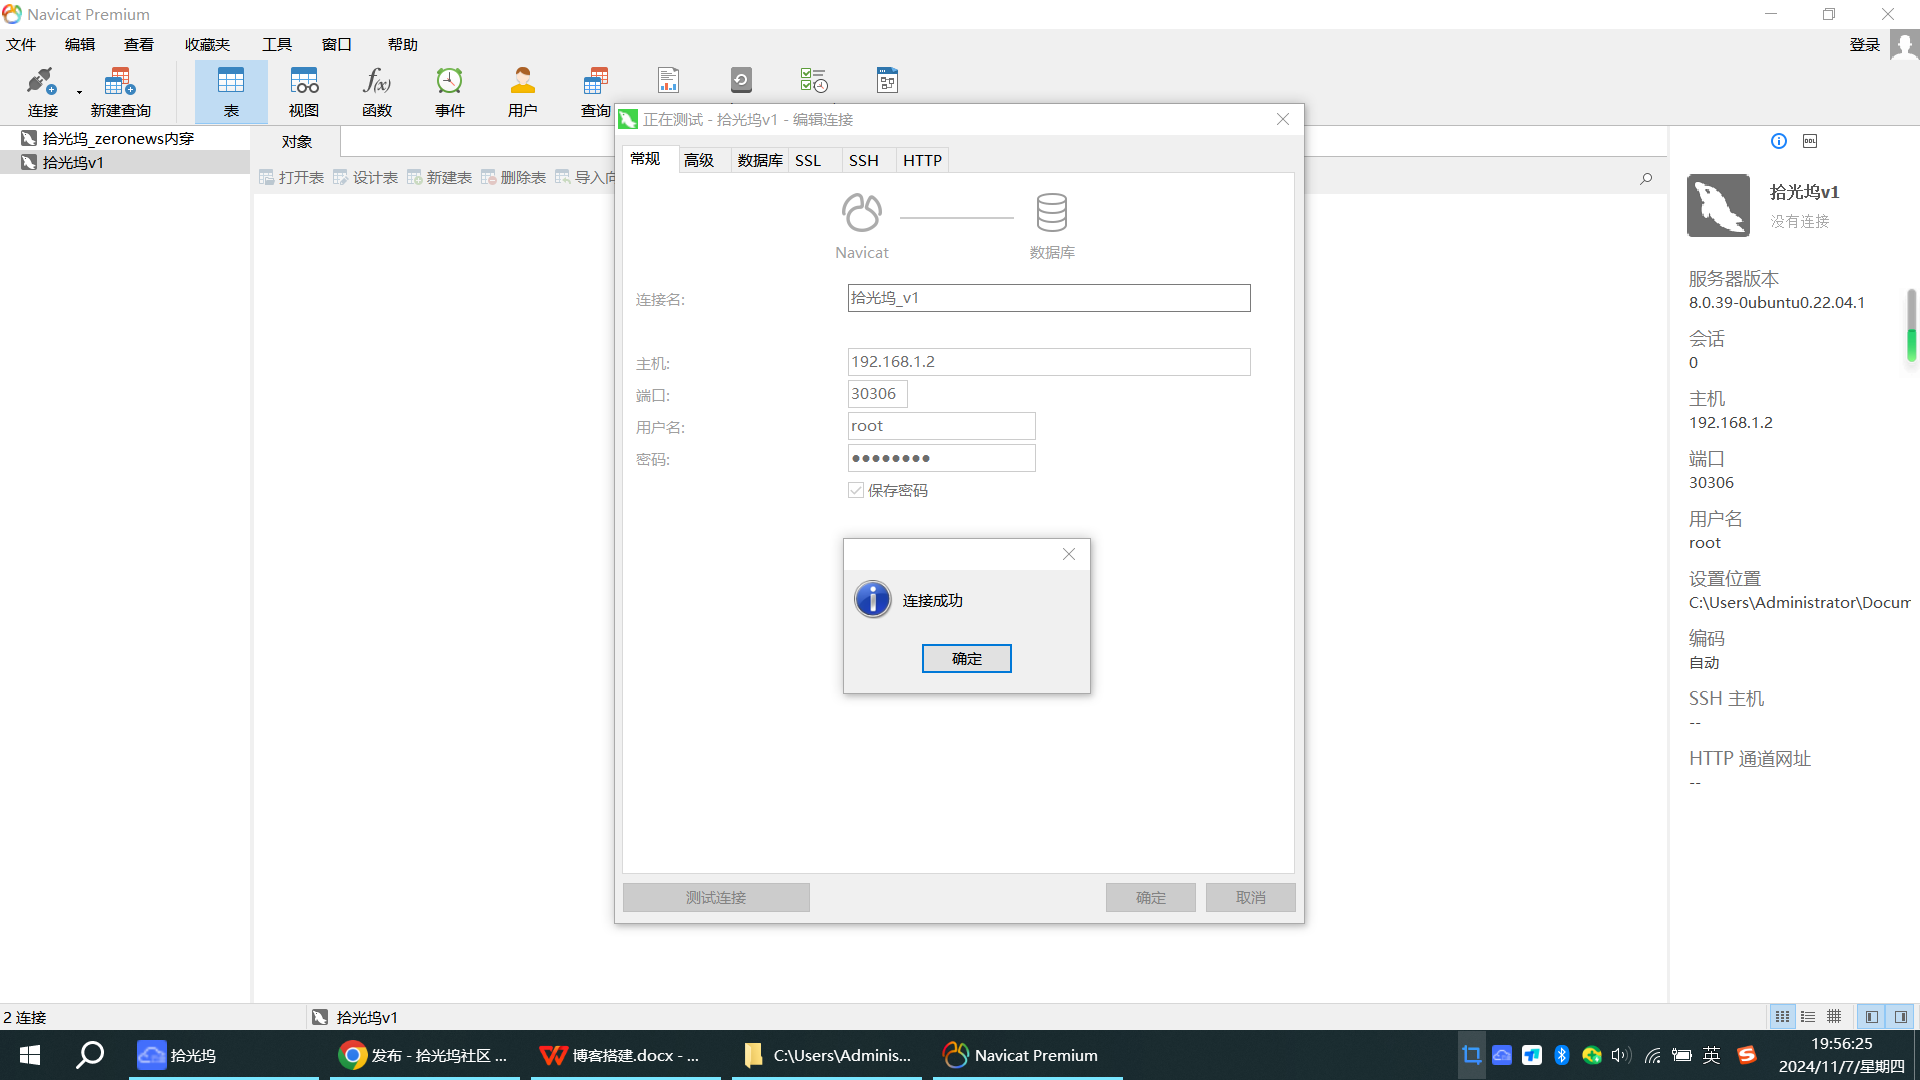
Task: Click the 主机 (host) input field
Action: click(1048, 362)
